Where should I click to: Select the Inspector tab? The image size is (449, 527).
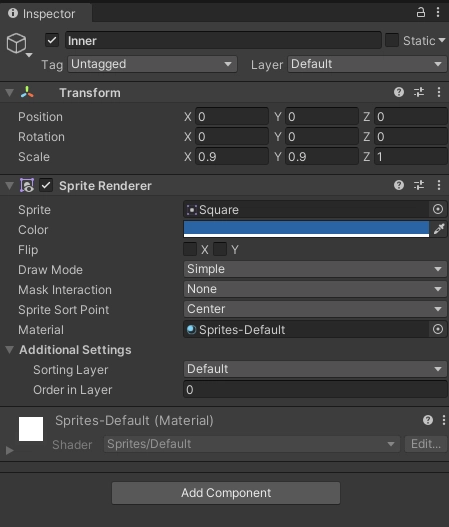(x=45, y=13)
